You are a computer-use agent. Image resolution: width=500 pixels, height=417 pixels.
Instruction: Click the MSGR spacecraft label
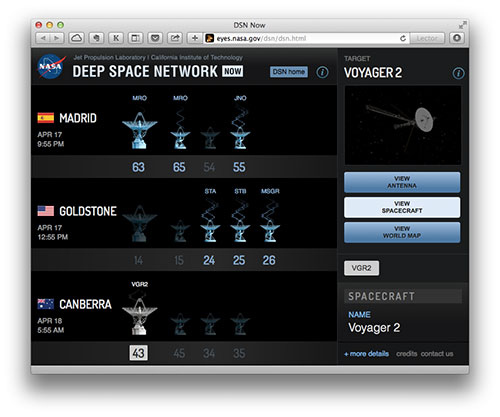(x=270, y=191)
